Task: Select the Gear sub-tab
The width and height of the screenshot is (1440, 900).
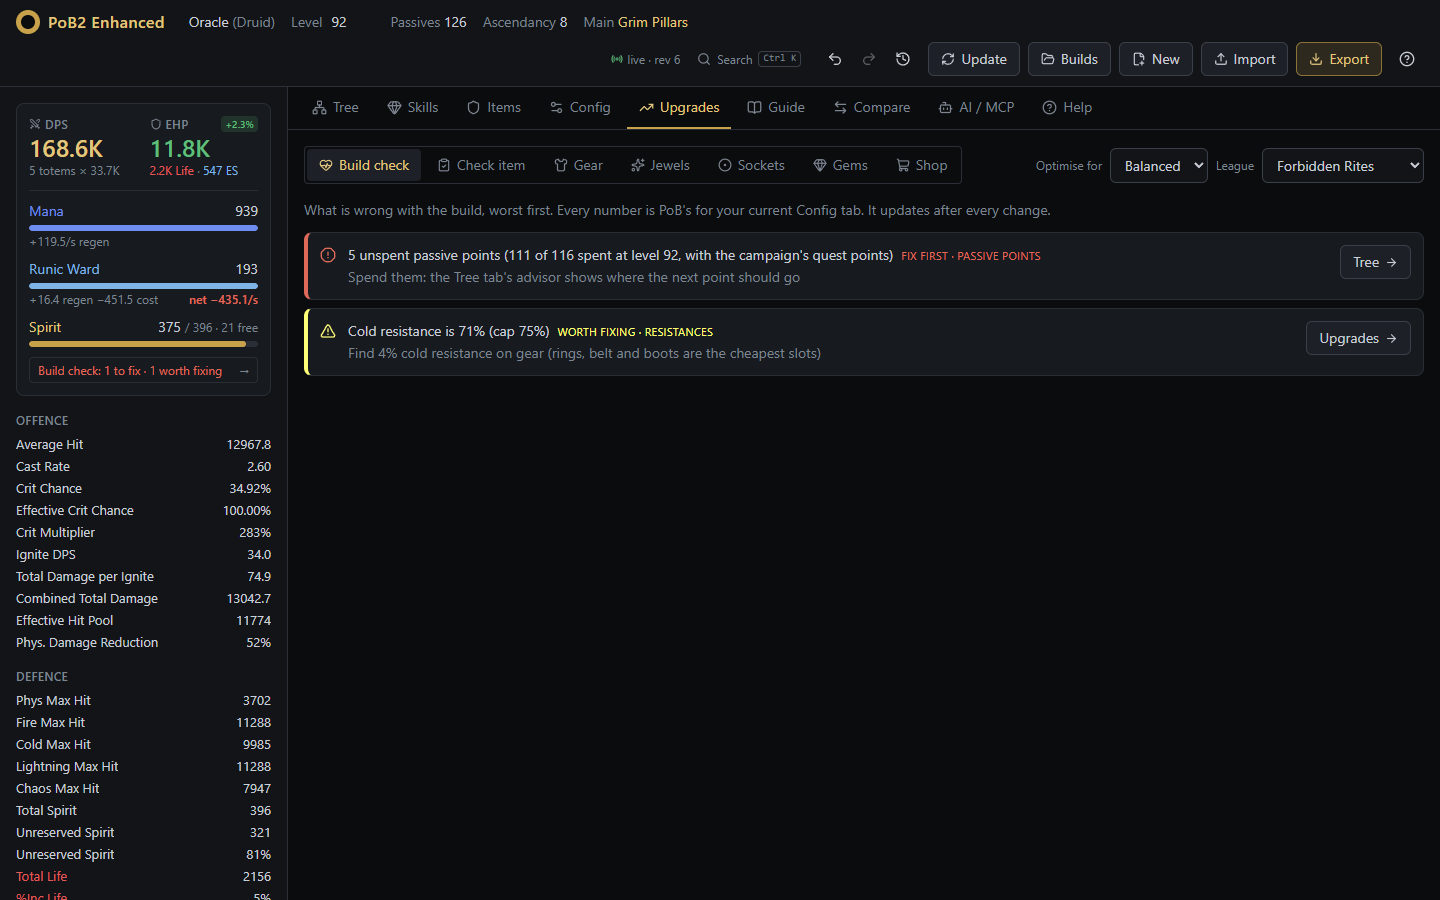Action: coord(578,165)
